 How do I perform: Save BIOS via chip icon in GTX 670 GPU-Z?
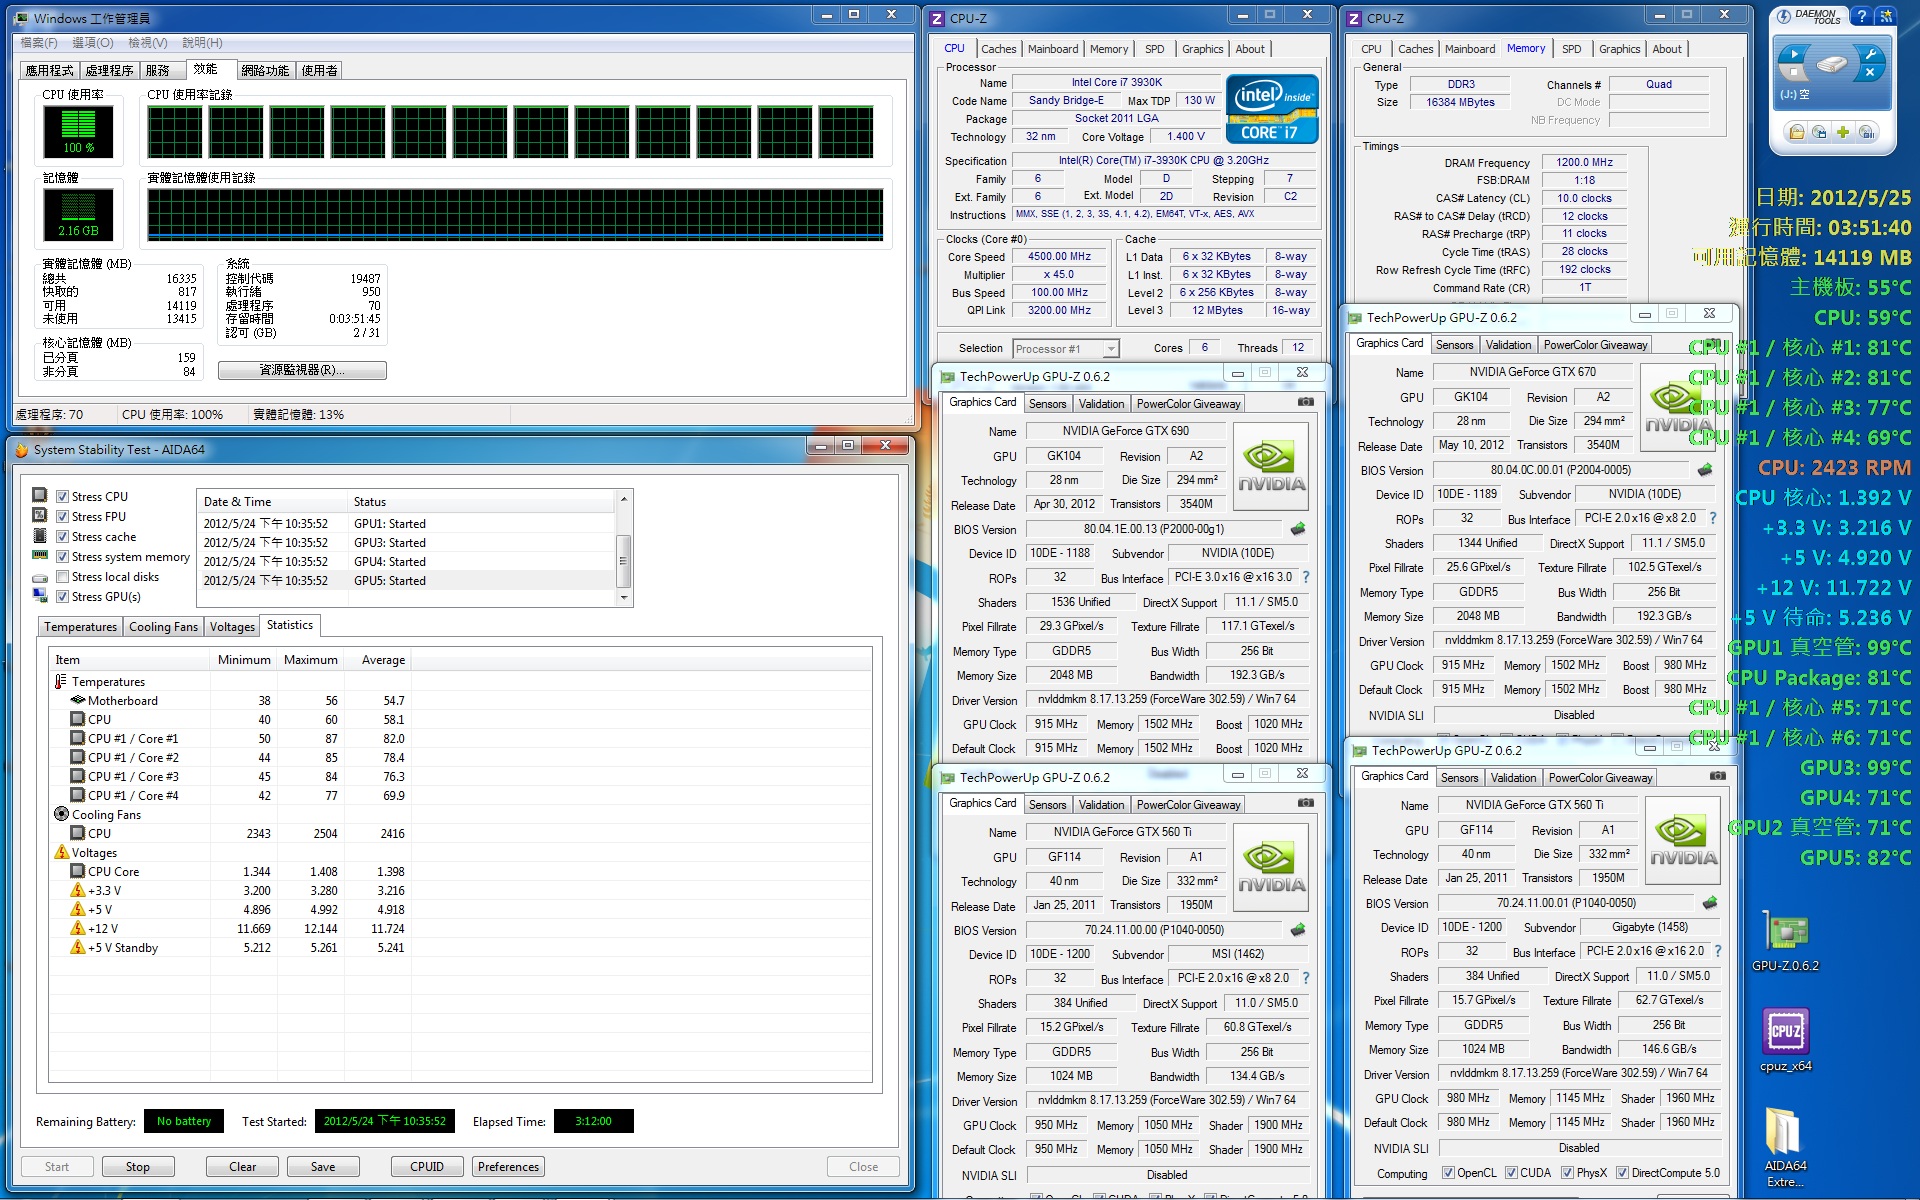1705,470
